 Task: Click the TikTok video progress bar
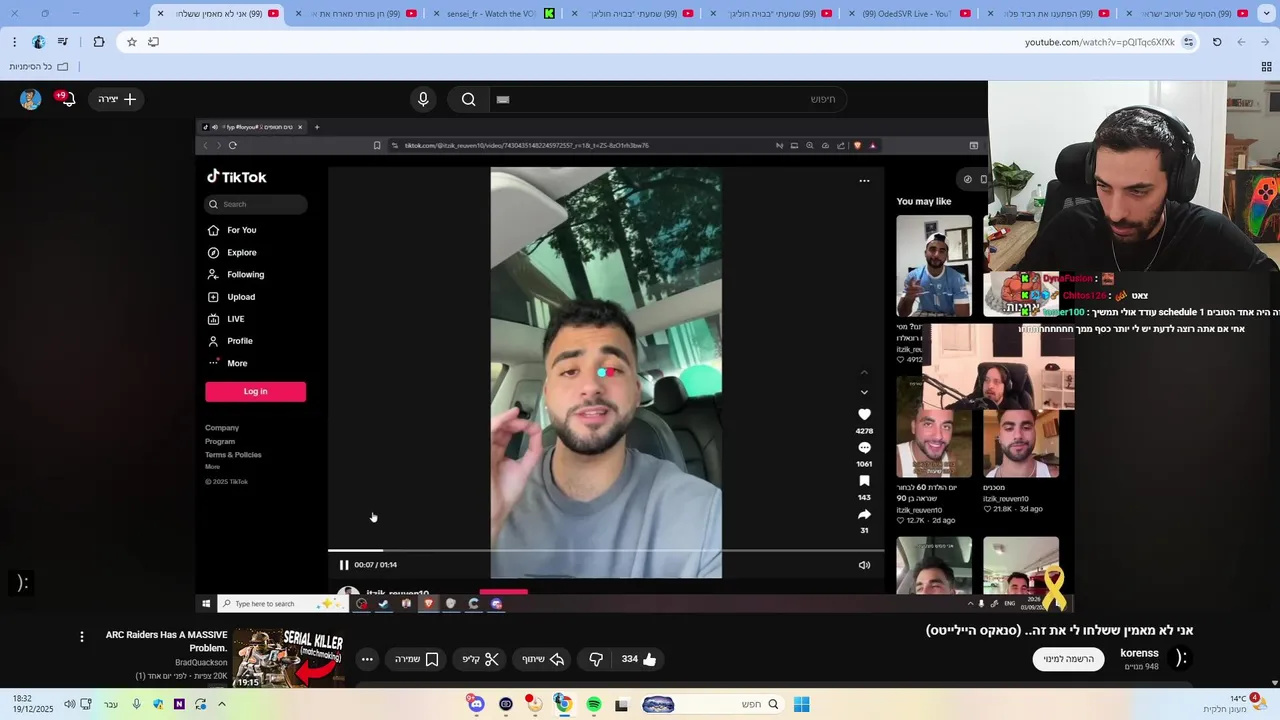(606, 550)
